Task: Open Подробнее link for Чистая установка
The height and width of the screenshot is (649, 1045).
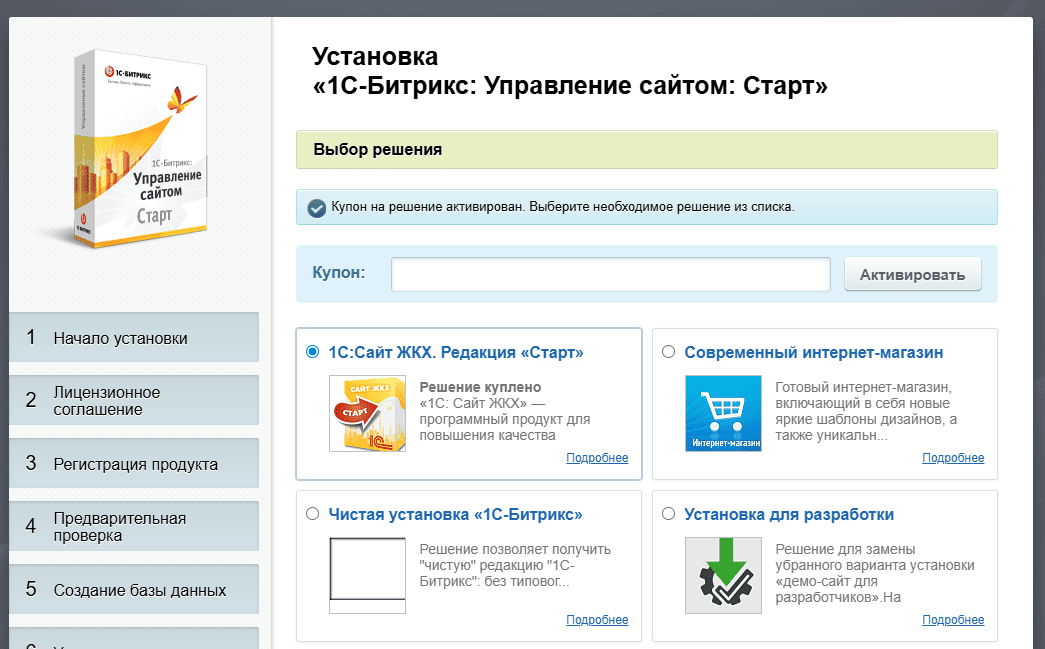Action: [597, 620]
